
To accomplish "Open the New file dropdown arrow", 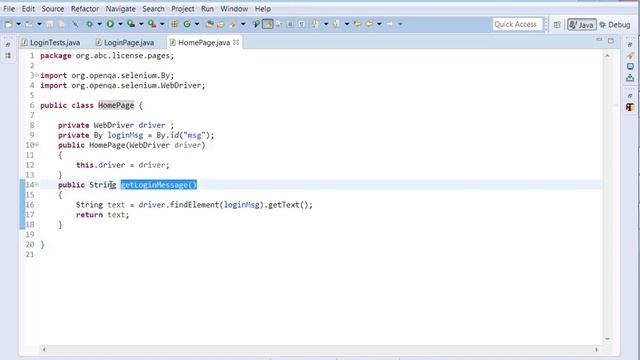I will [18, 24].
